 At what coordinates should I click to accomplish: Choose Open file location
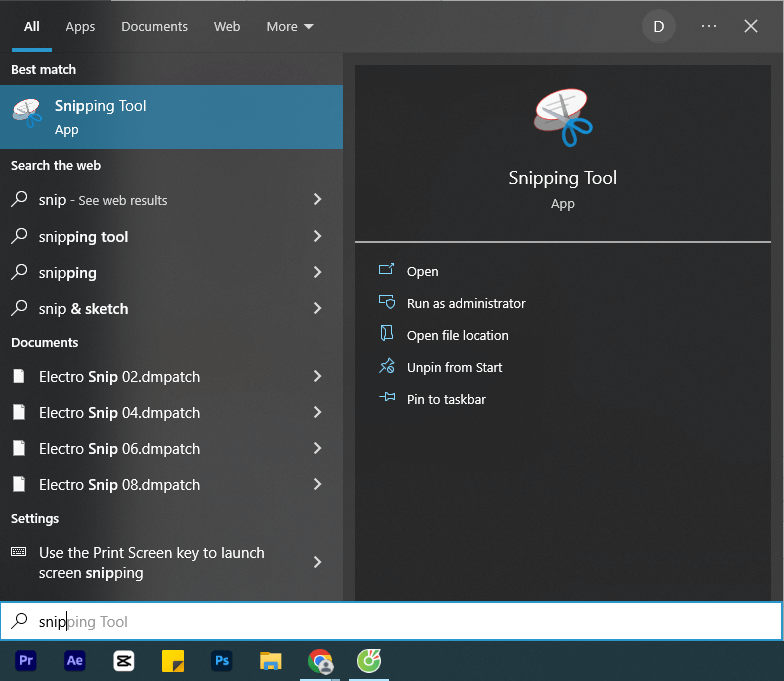[x=458, y=336]
